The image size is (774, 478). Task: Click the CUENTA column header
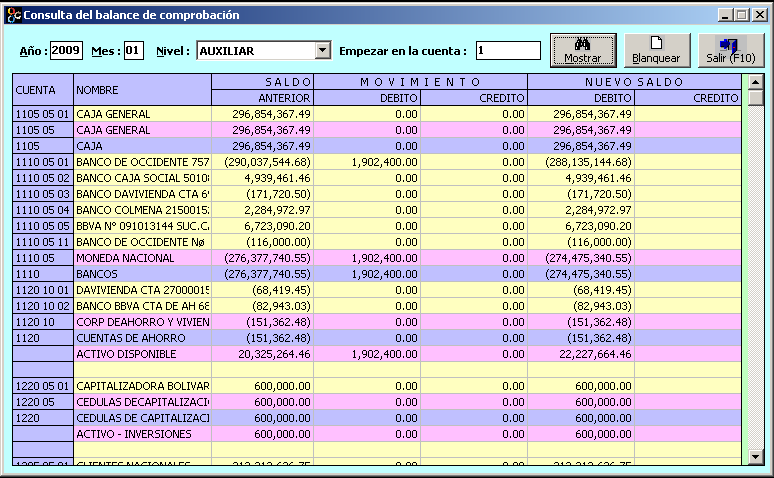tap(43, 90)
